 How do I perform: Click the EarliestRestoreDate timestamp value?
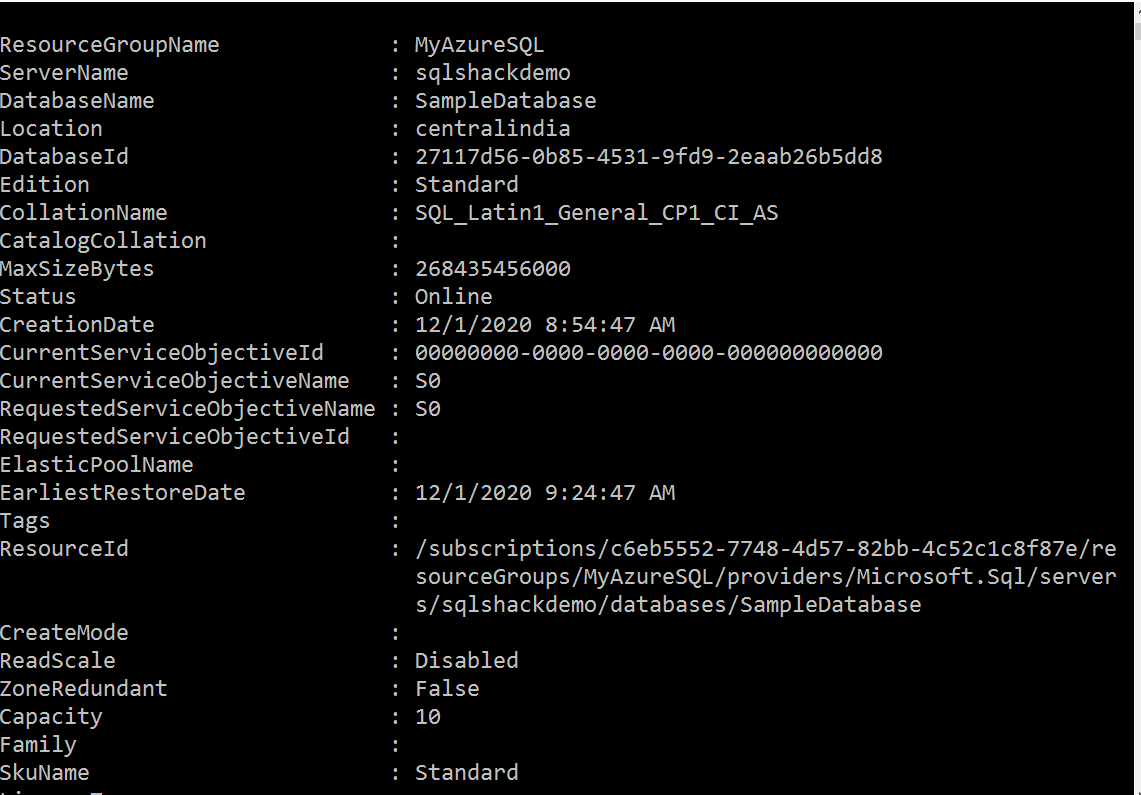pos(545,493)
